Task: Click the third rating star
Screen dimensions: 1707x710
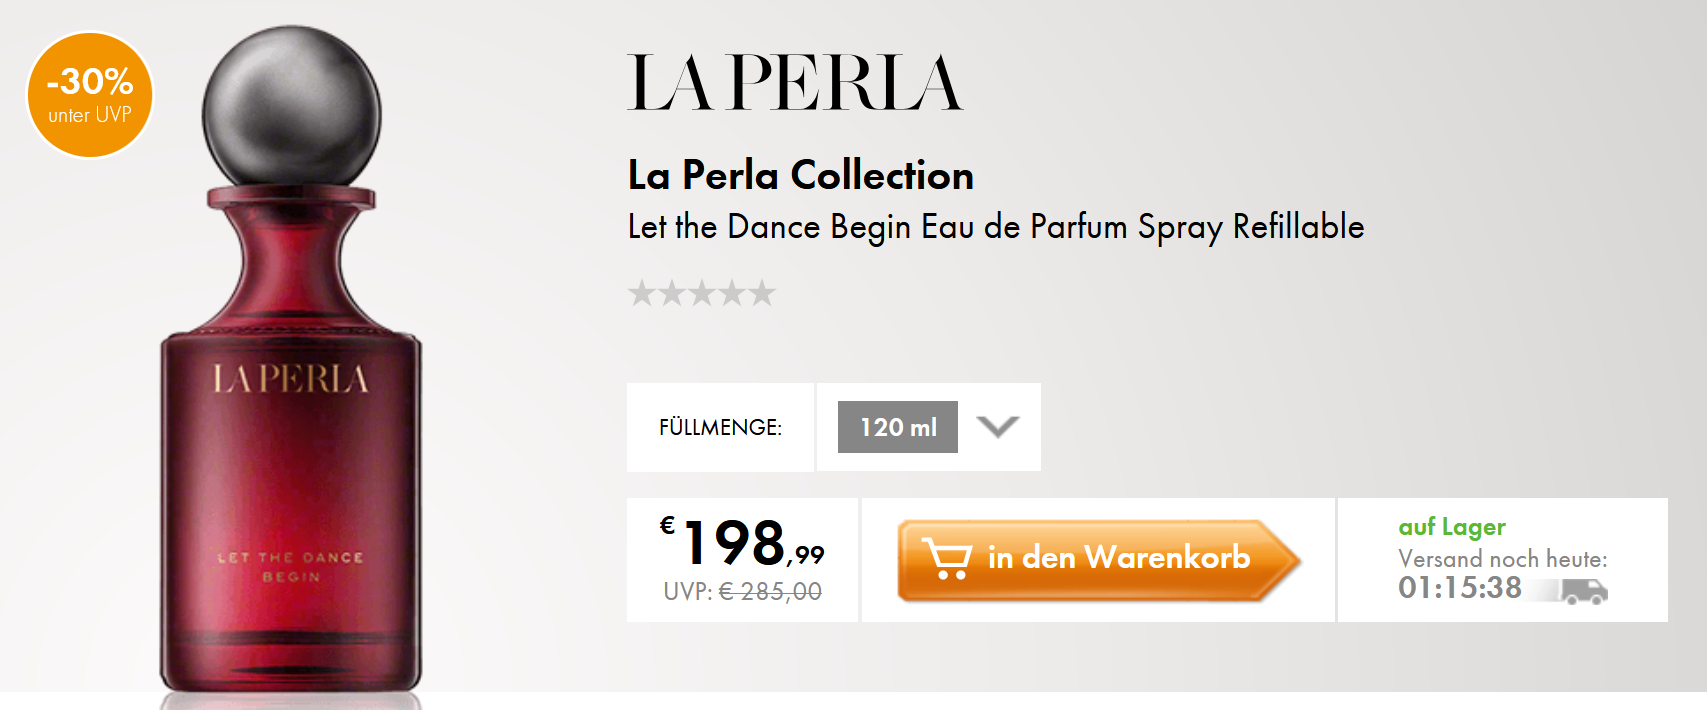Action: pyautogui.click(x=702, y=293)
